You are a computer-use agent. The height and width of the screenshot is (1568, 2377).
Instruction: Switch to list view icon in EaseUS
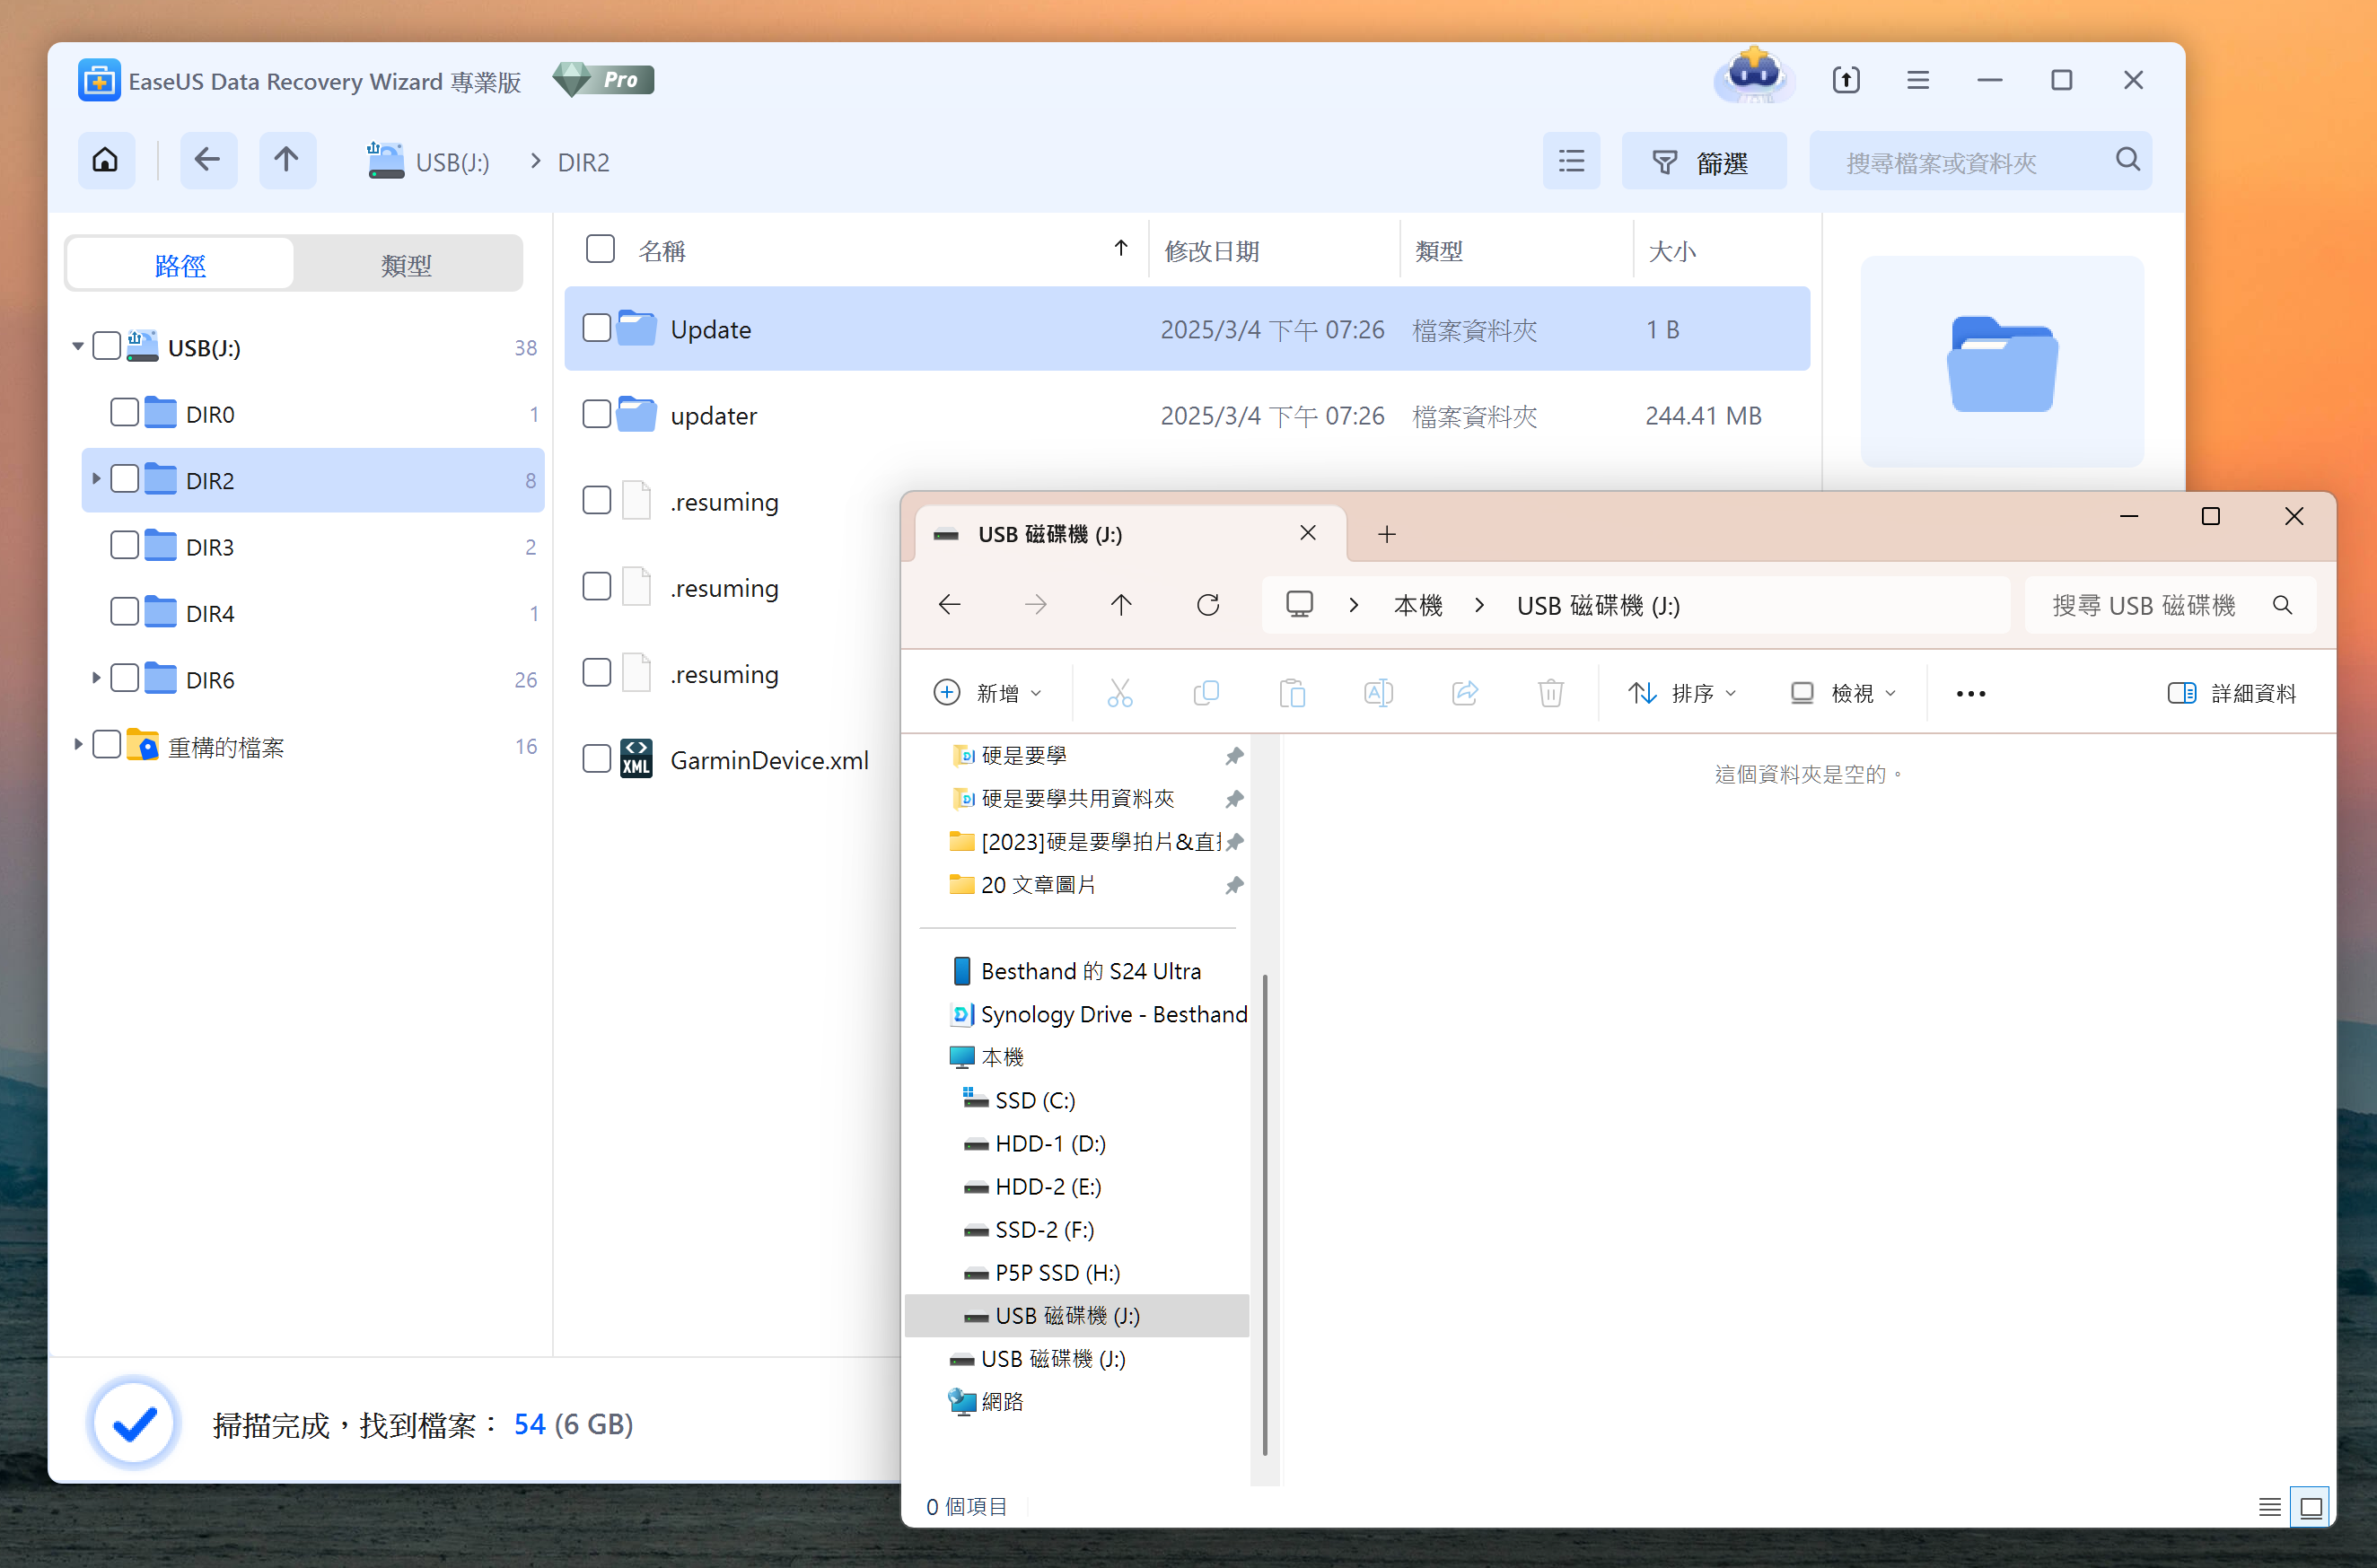[1570, 161]
